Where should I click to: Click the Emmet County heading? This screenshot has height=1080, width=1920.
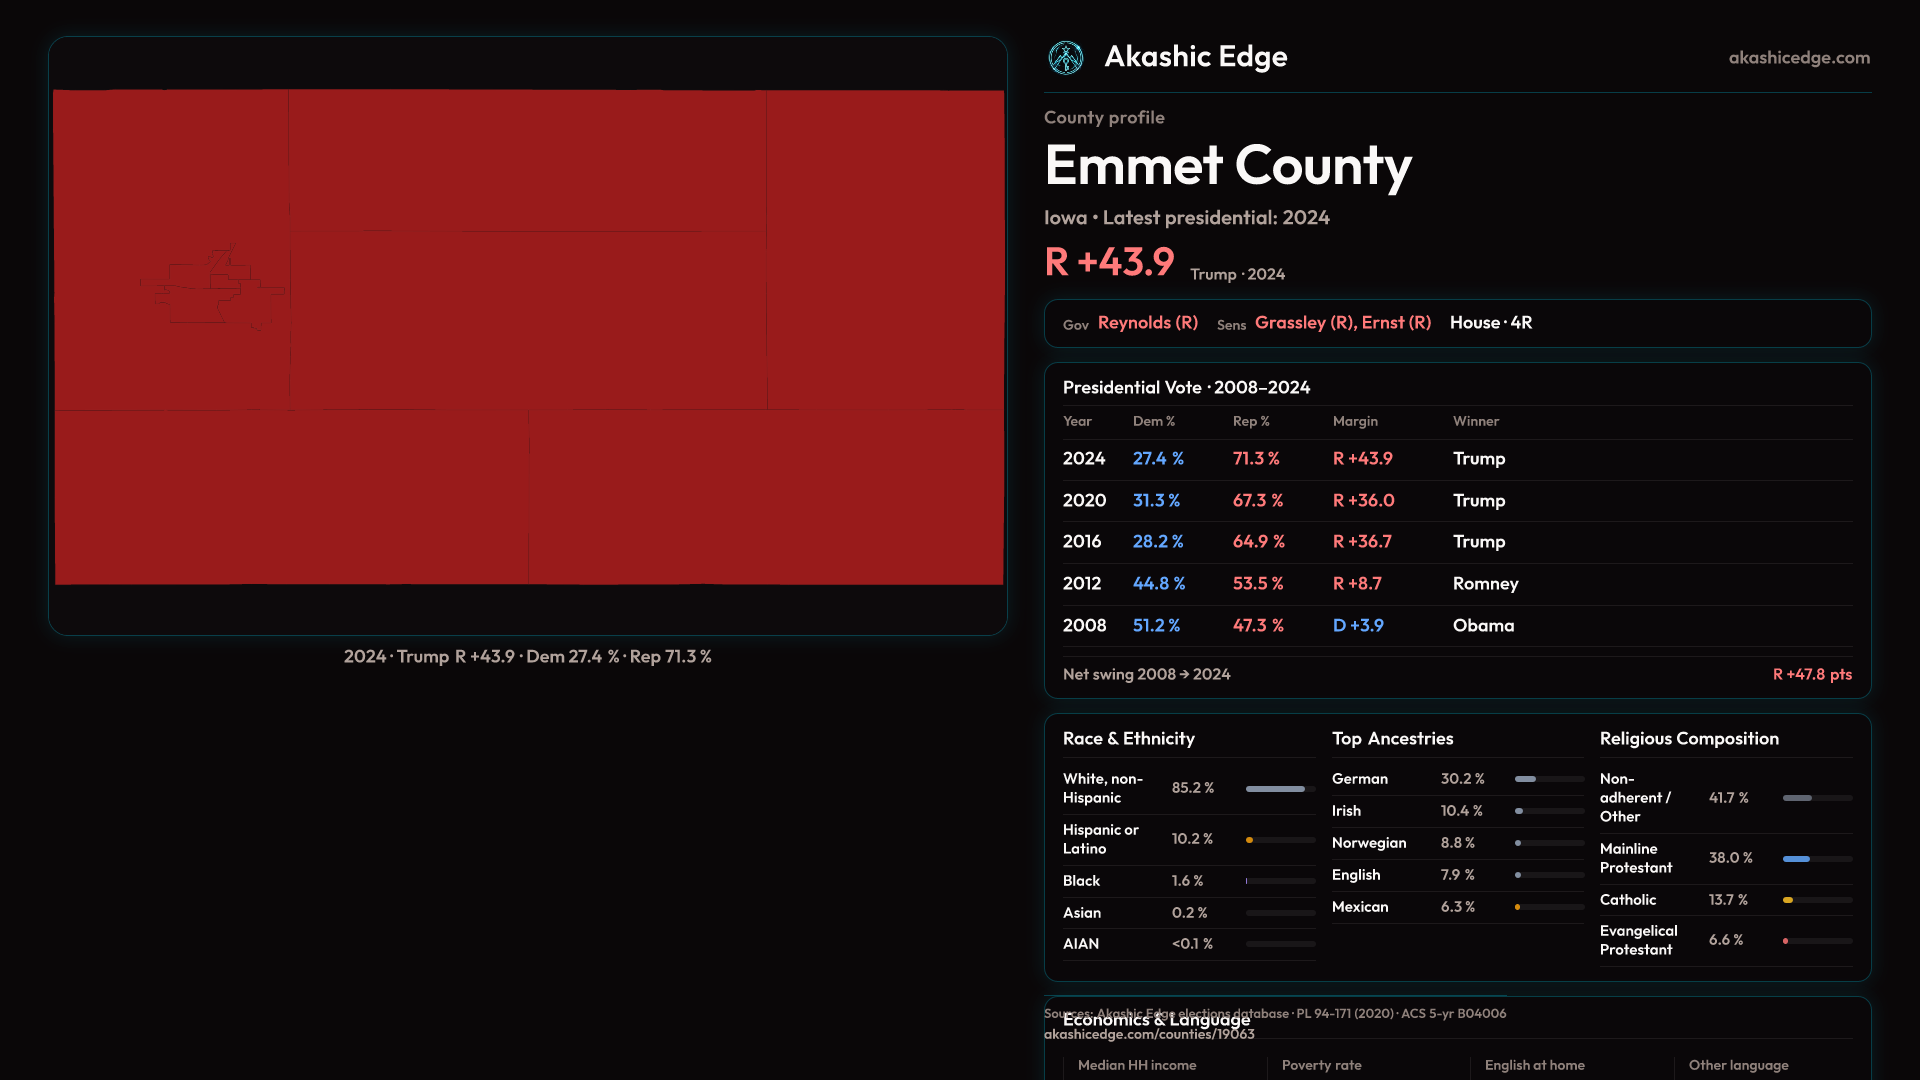click(x=1227, y=166)
